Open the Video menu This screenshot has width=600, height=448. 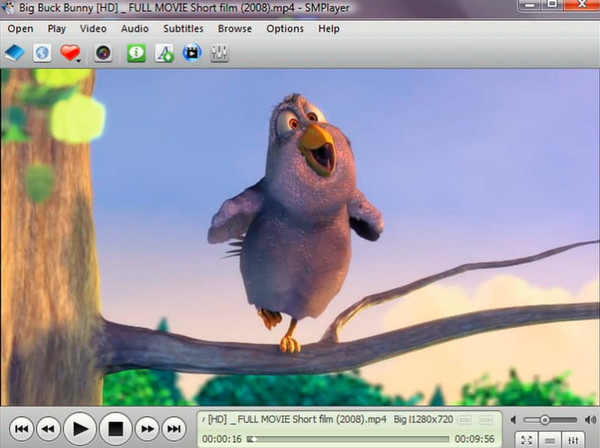click(x=93, y=29)
